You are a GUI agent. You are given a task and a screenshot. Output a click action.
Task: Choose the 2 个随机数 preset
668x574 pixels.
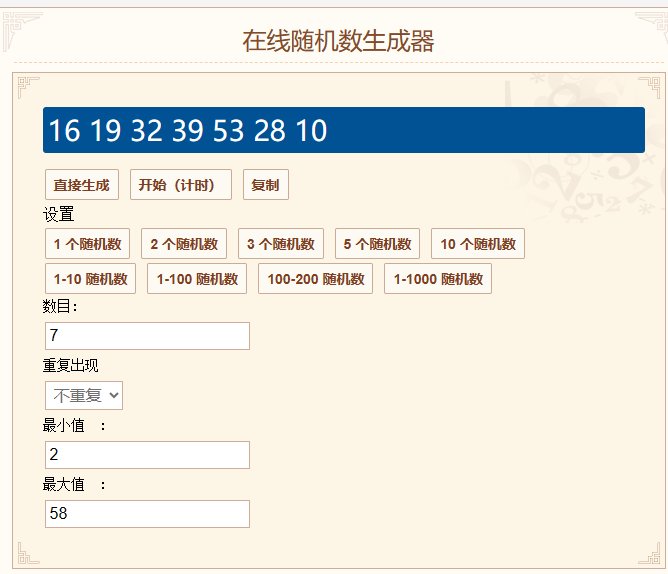(x=184, y=244)
